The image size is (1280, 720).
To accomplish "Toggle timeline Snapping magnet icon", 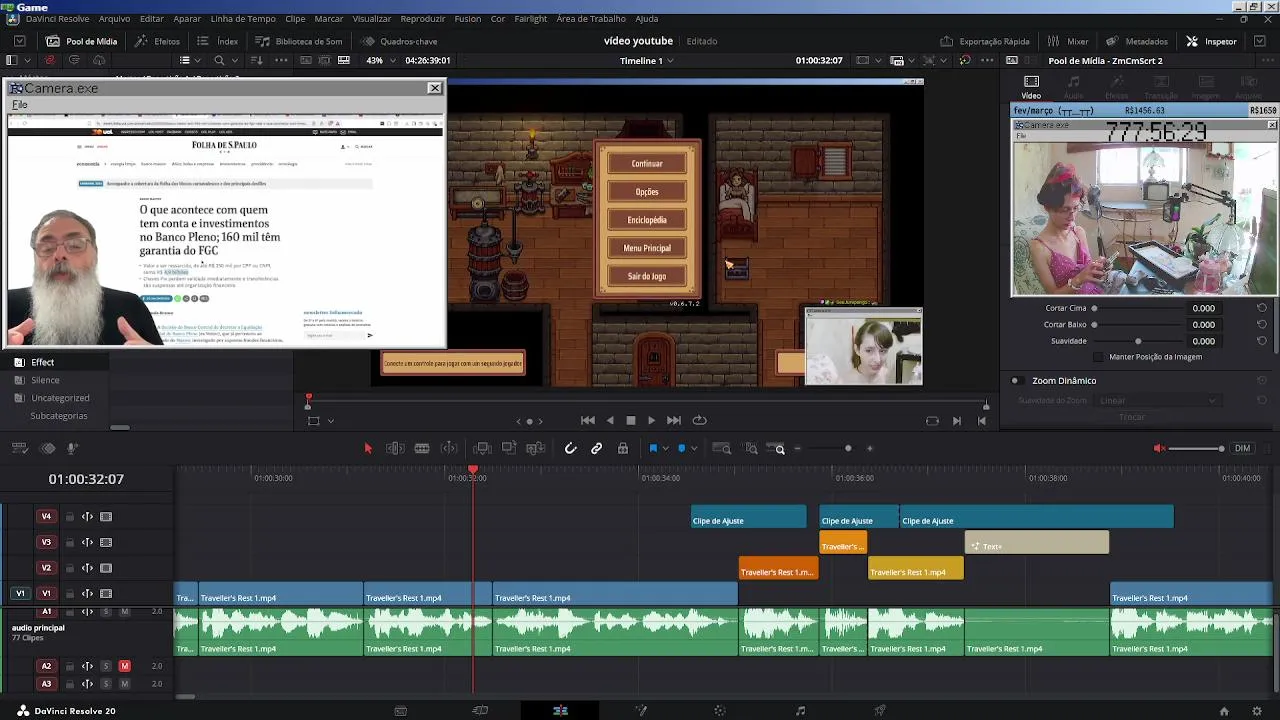I will click(570, 448).
